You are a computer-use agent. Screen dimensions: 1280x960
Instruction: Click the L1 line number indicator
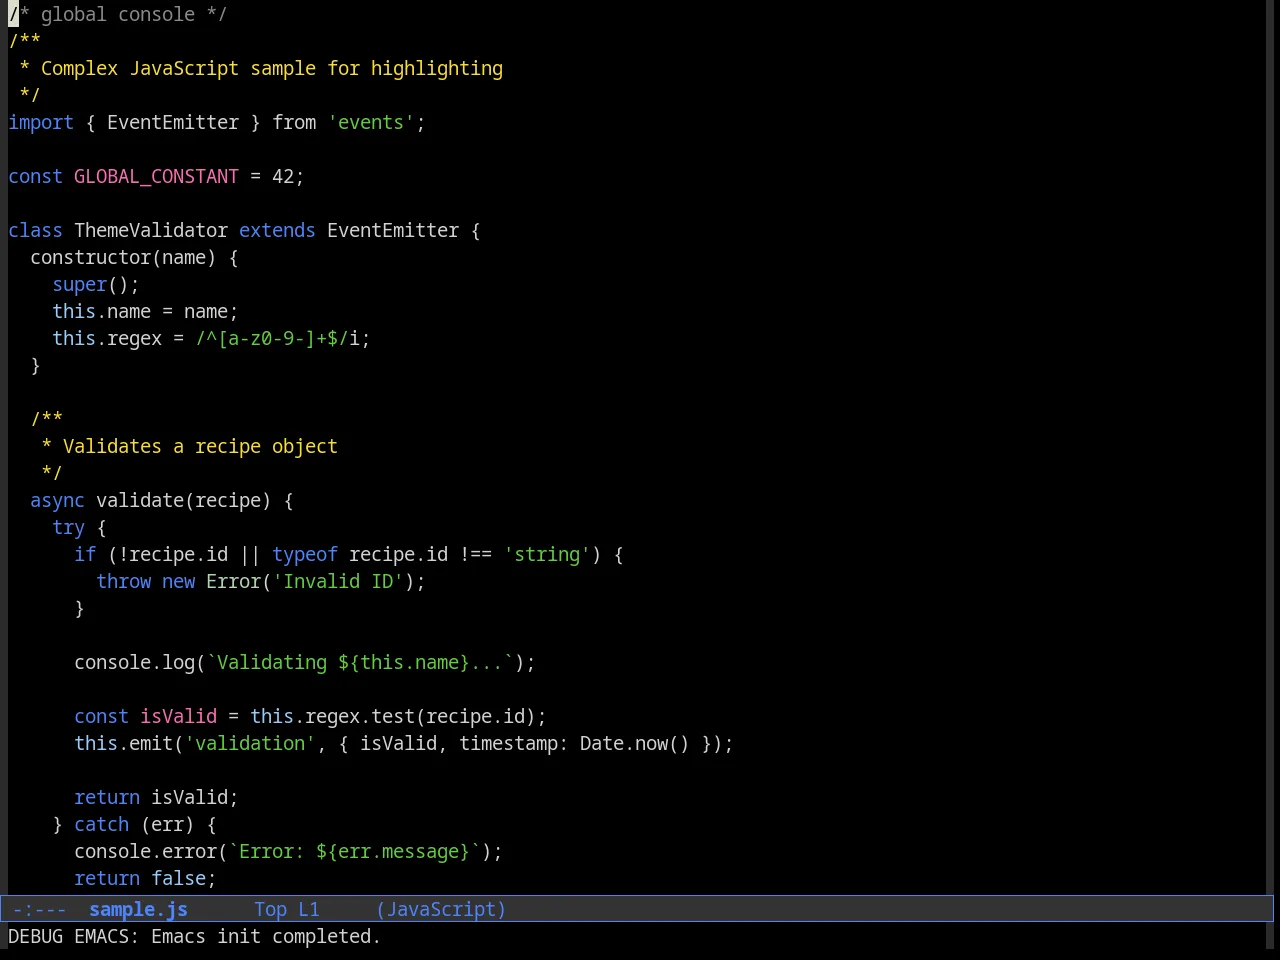point(309,909)
